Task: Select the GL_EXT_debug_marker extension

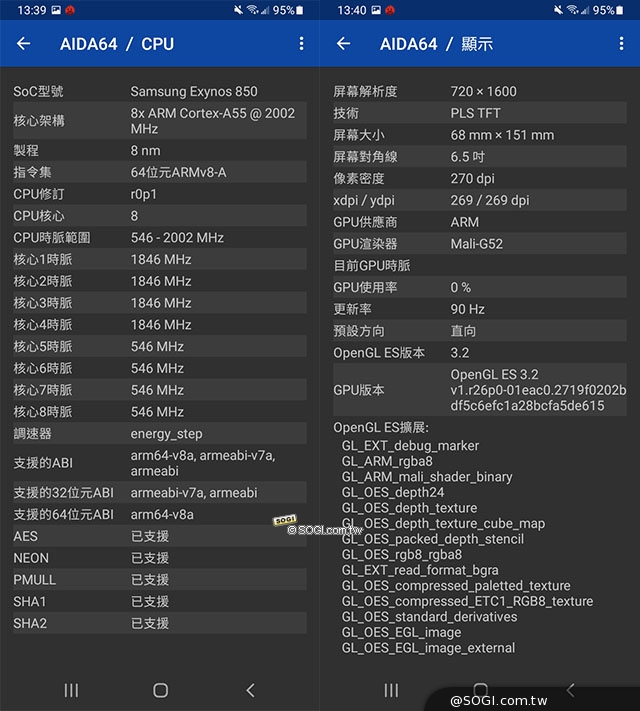Action: 410,446
